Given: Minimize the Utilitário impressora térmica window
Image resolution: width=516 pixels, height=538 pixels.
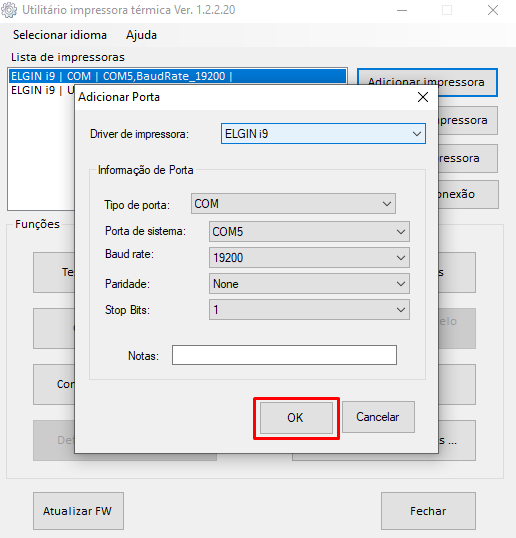Looking at the screenshot, I should [402, 10].
